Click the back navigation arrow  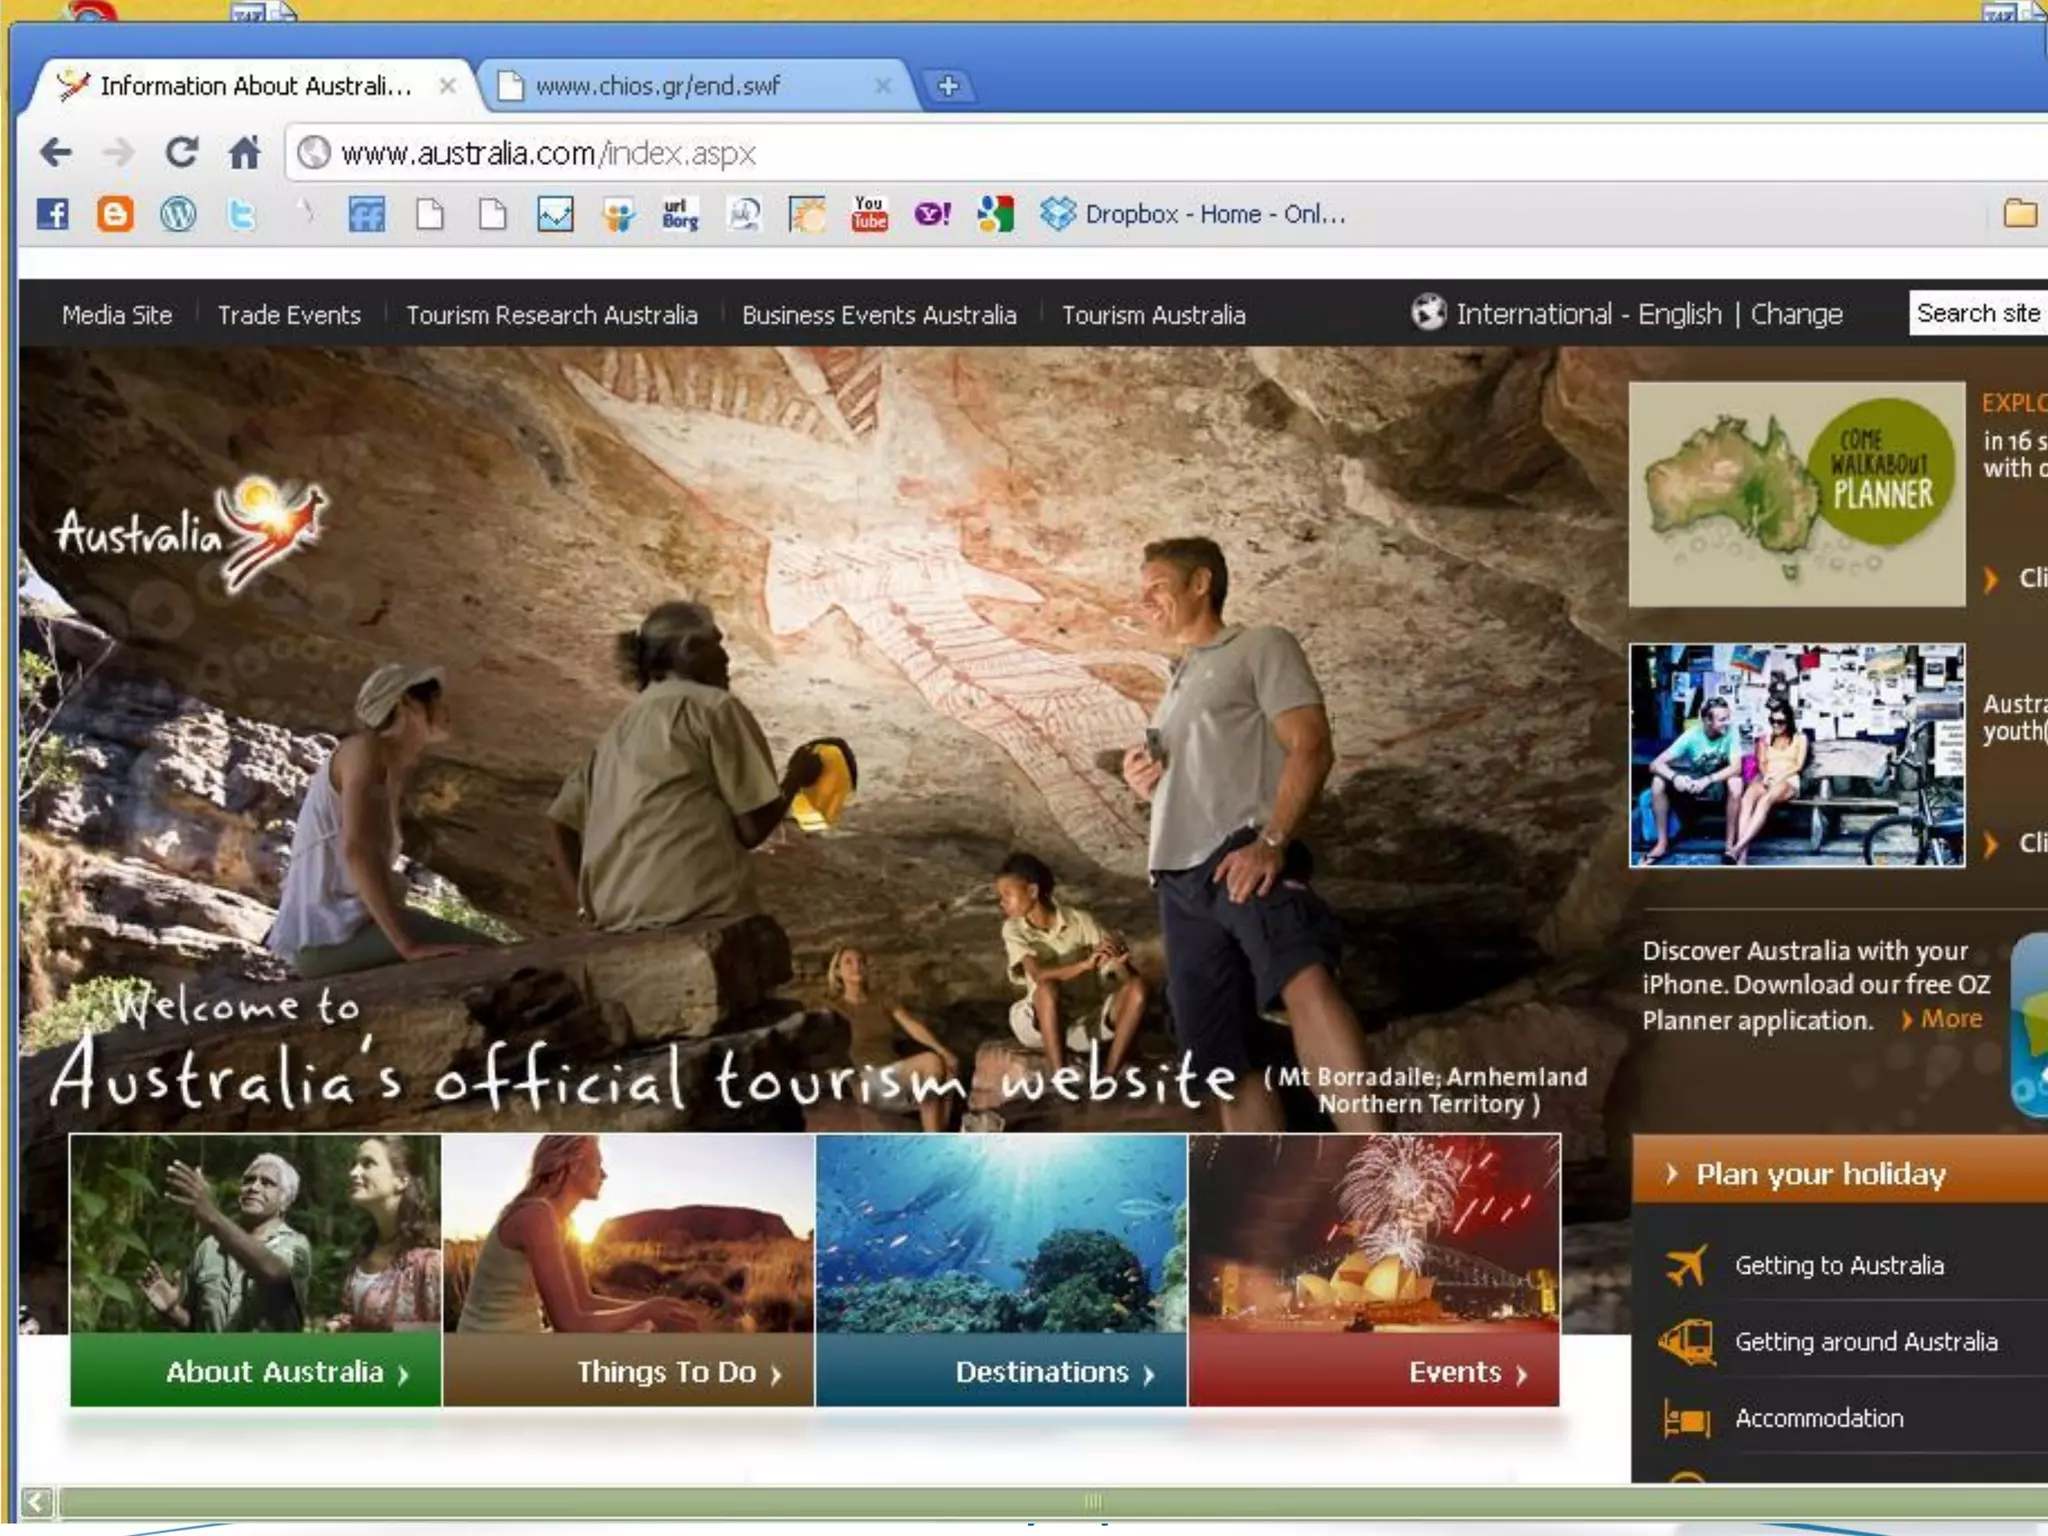pos(56,153)
